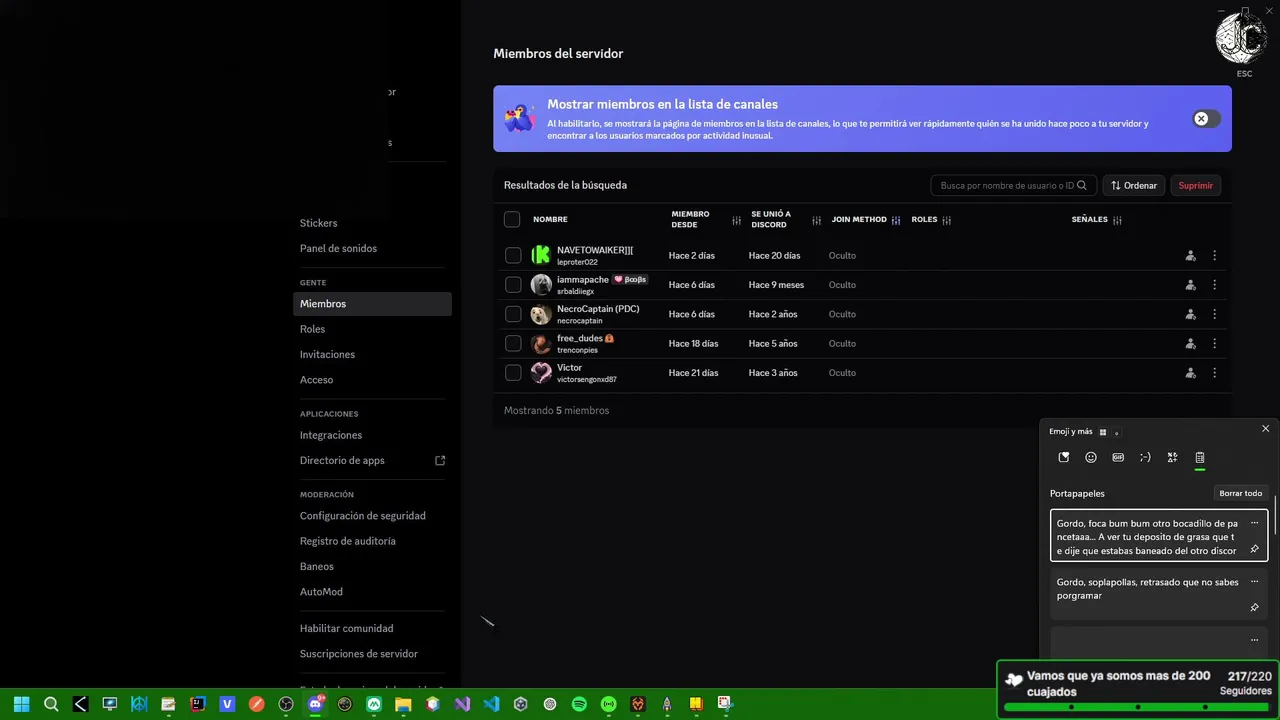Select the clipboard history tab icon
Viewport: 1280px width, 720px height.
(x=1200, y=457)
